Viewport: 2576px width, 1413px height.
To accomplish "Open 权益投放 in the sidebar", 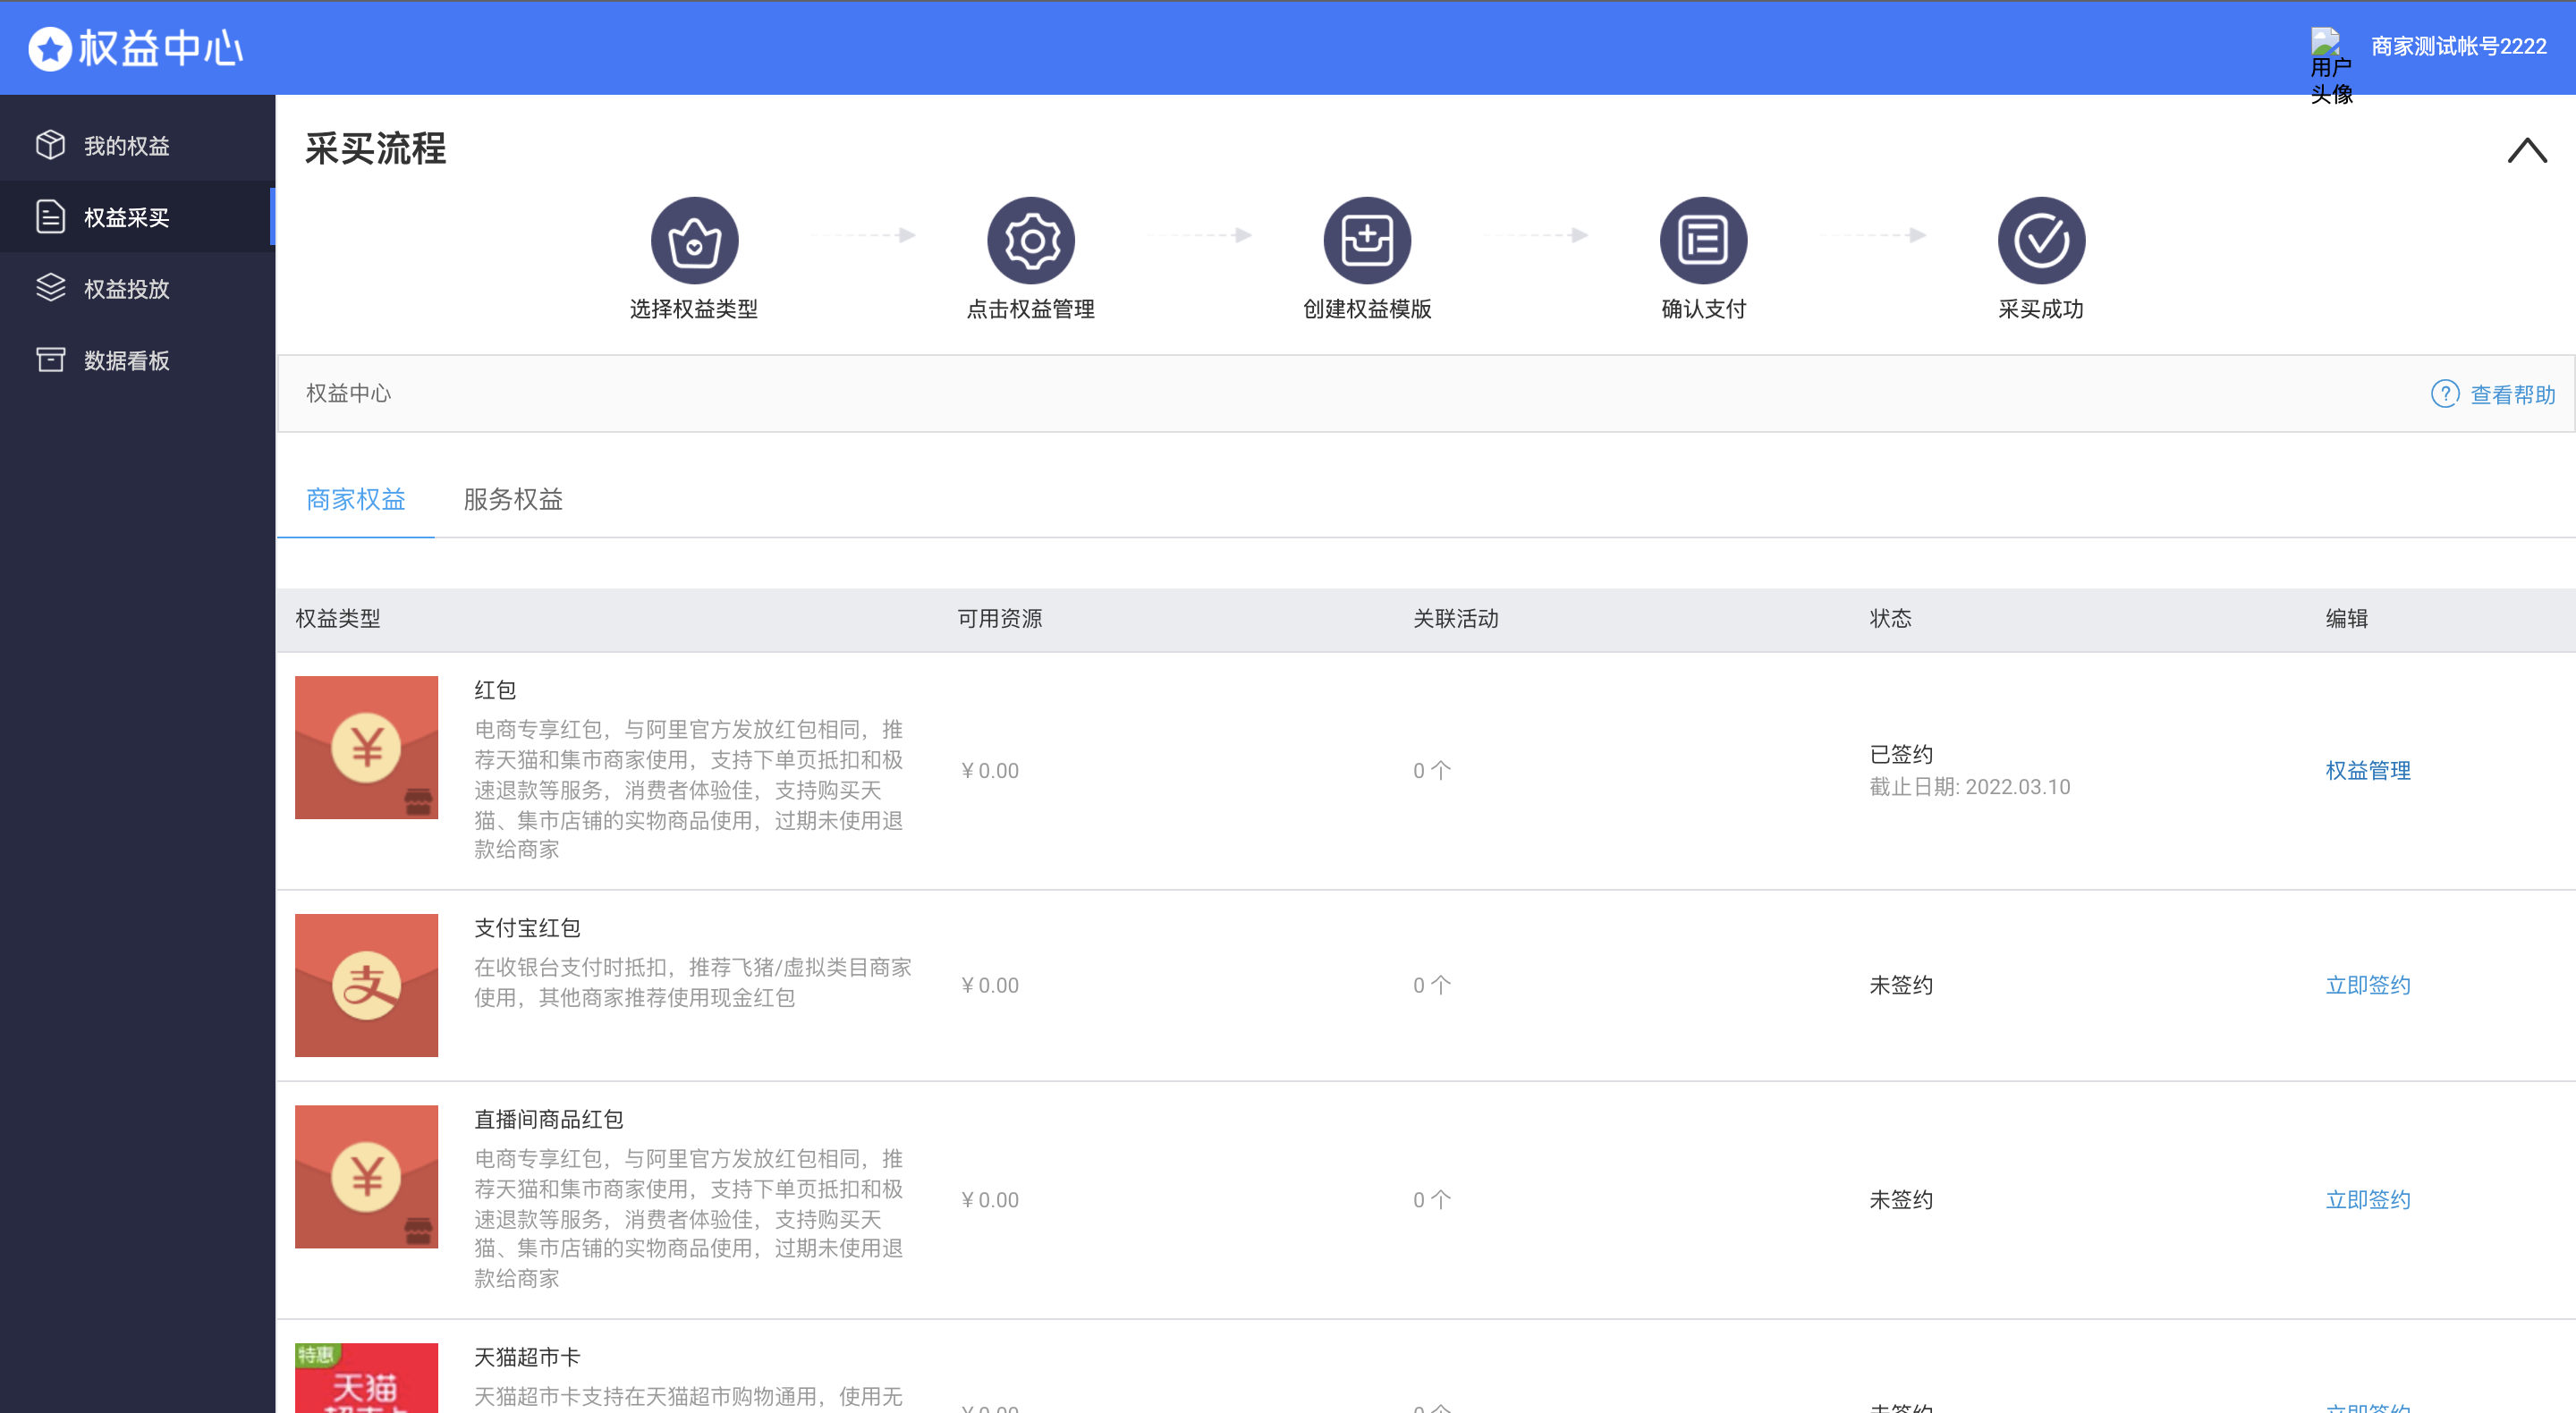I will (126, 289).
